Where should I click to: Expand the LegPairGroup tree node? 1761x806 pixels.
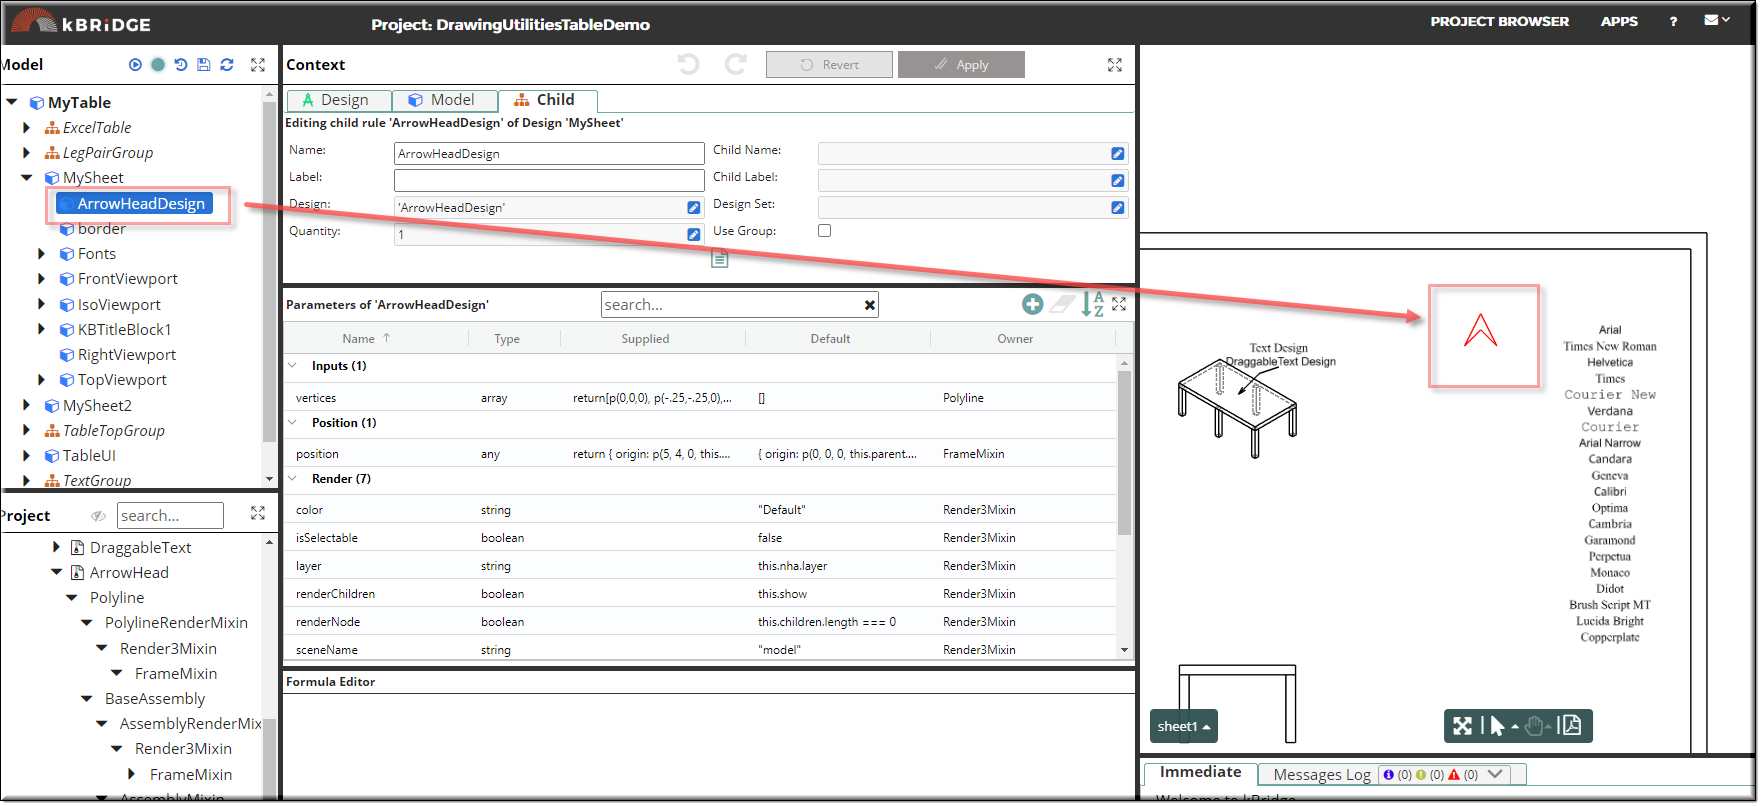point(26,153)
